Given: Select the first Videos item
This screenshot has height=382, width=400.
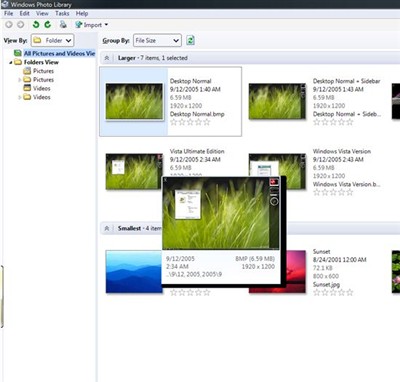Looking at the screenshot, I should [42, 88].
